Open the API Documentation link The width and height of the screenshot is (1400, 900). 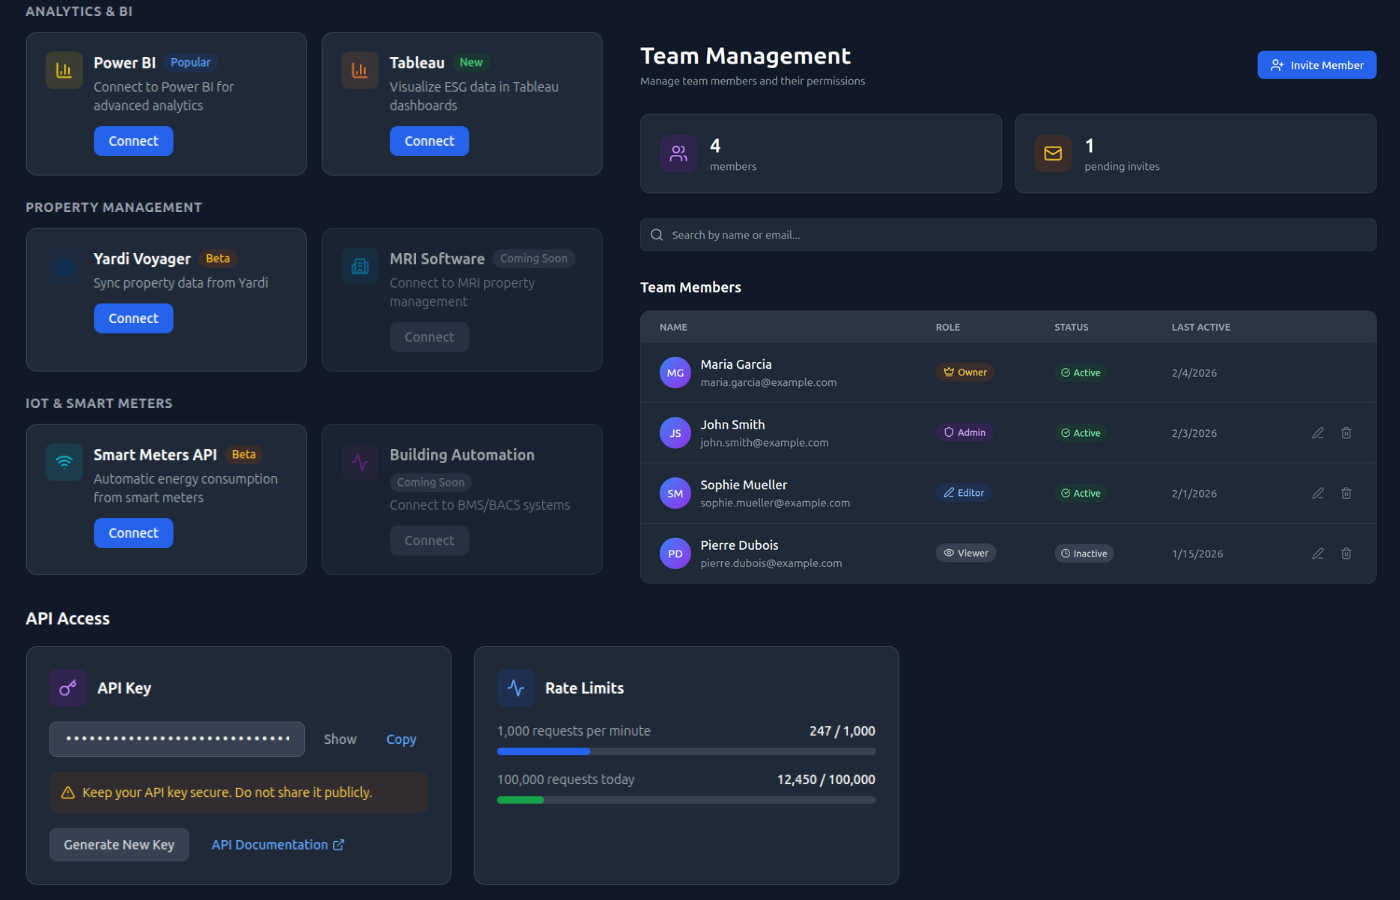tap(277, 845)
